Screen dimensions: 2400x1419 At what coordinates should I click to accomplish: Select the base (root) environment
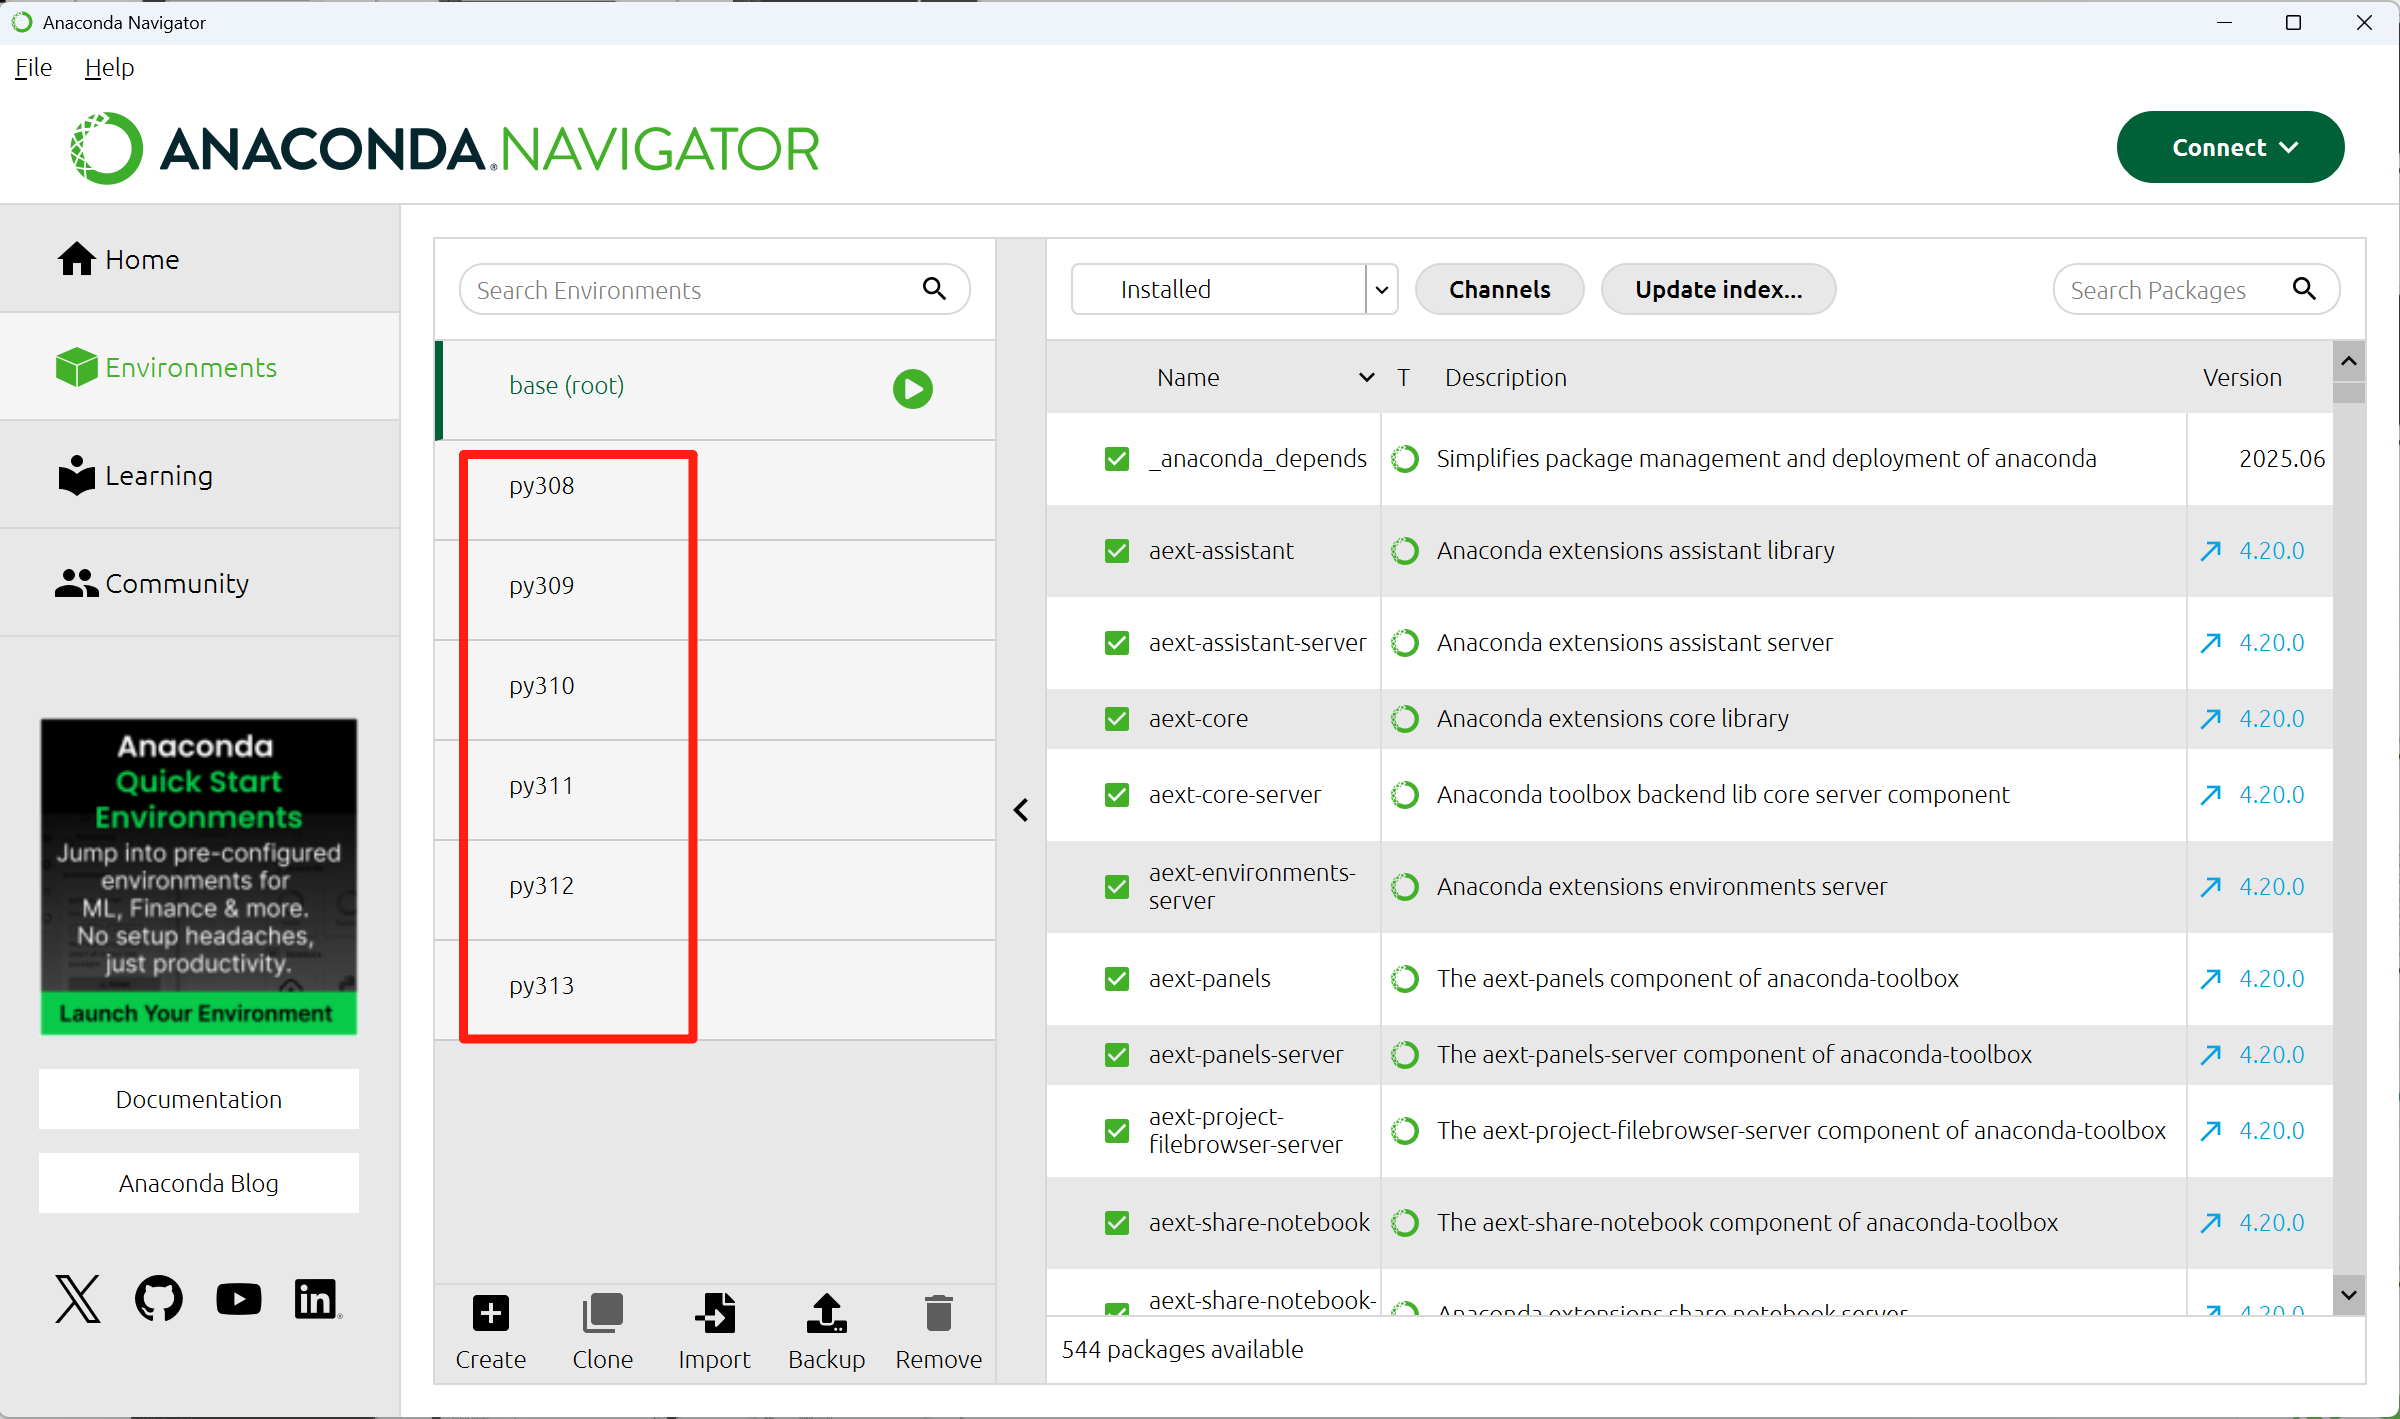pos(716,390)
